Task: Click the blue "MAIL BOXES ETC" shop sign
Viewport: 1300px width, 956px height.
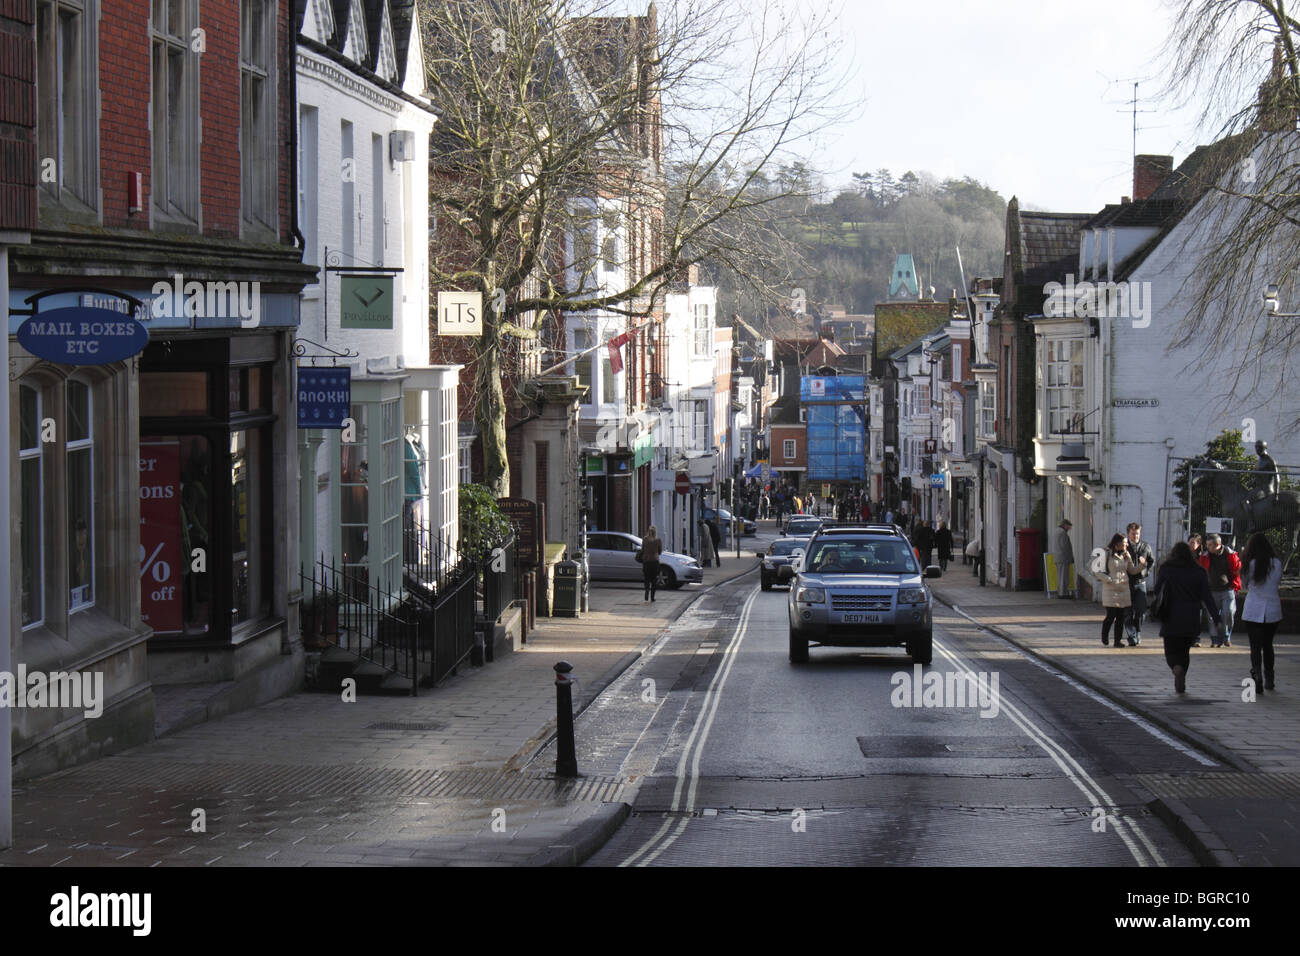Action: point(82,336)
